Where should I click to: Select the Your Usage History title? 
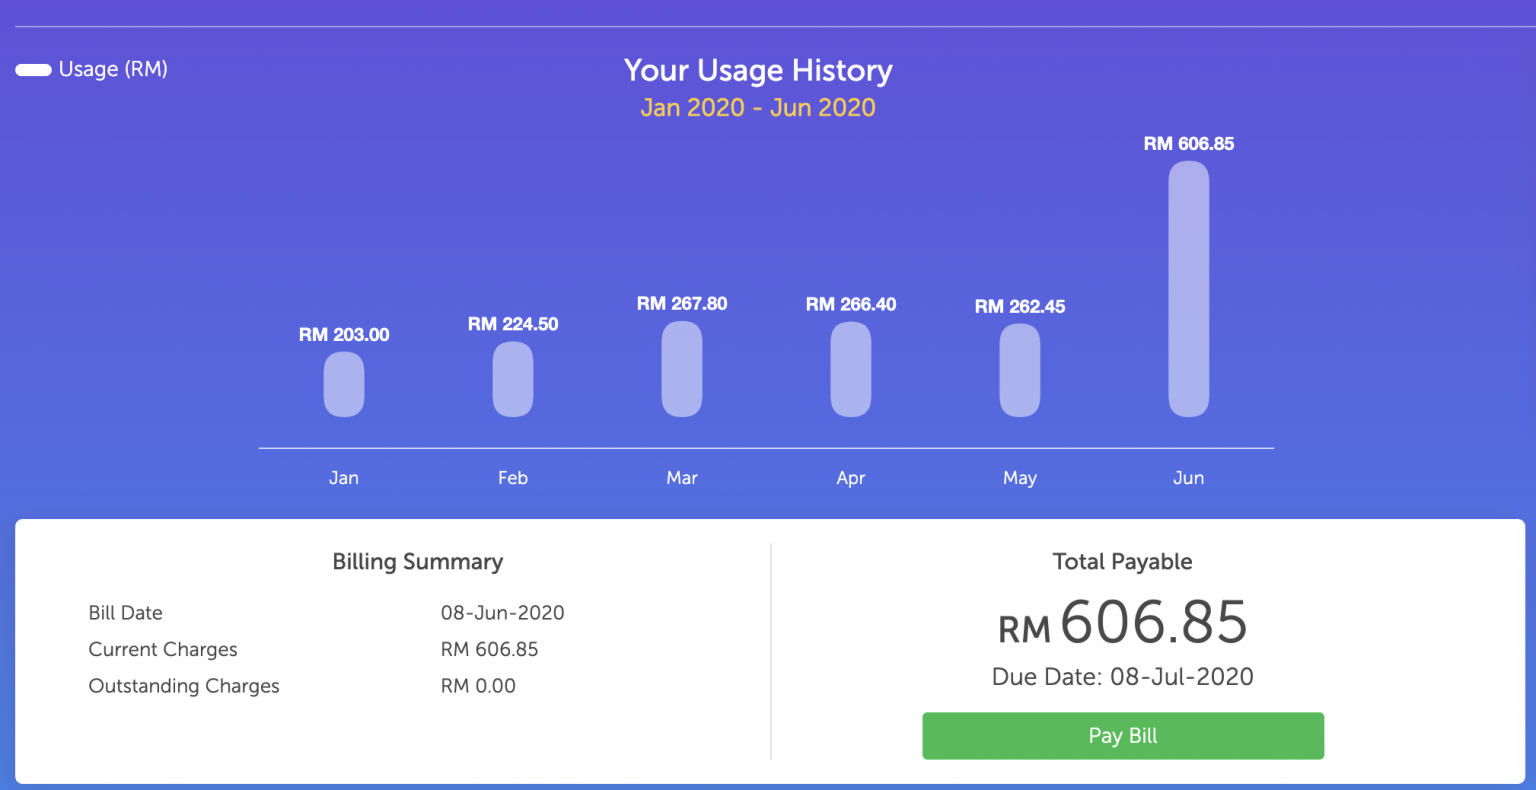coord(758,70)
